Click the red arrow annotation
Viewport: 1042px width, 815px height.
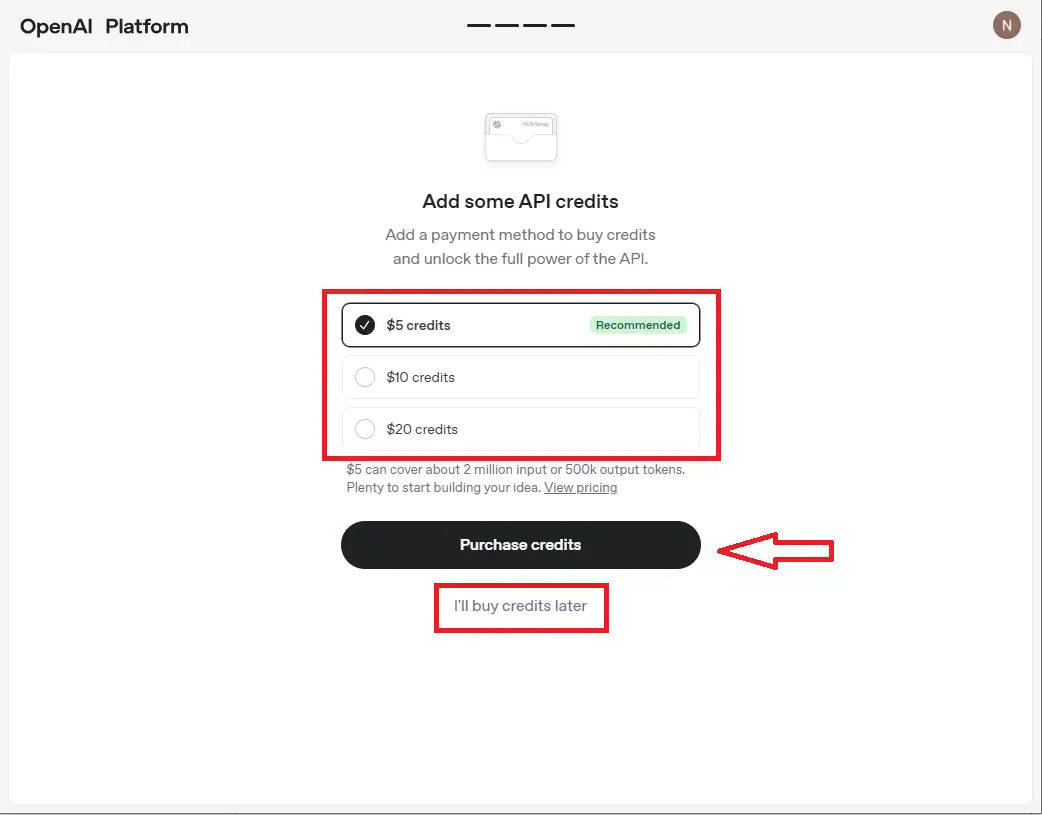(776, 550)
